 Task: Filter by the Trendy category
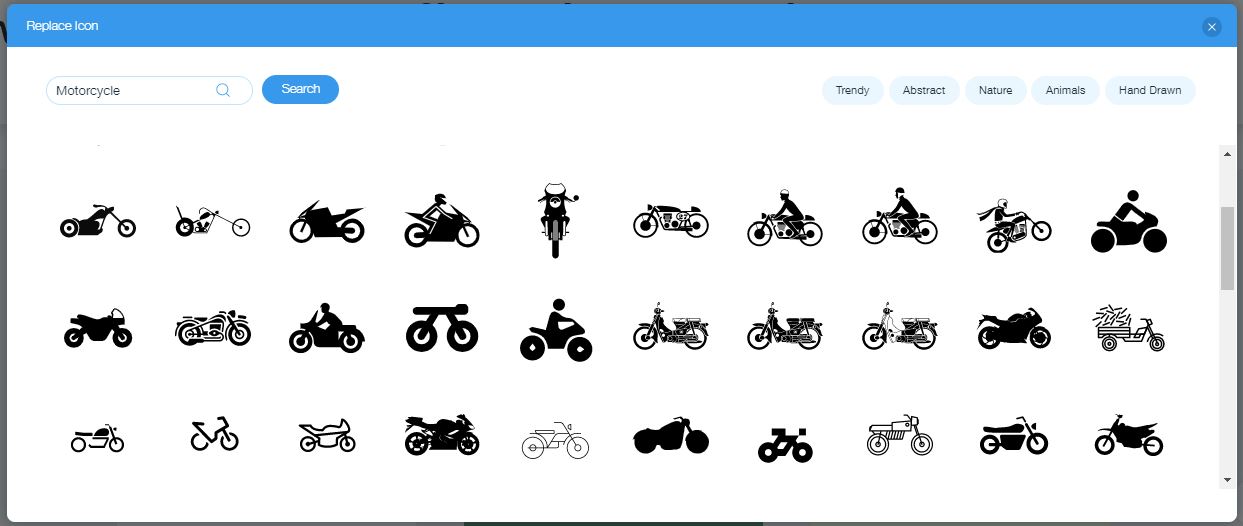pyautogui.click(x=852, y=90)
